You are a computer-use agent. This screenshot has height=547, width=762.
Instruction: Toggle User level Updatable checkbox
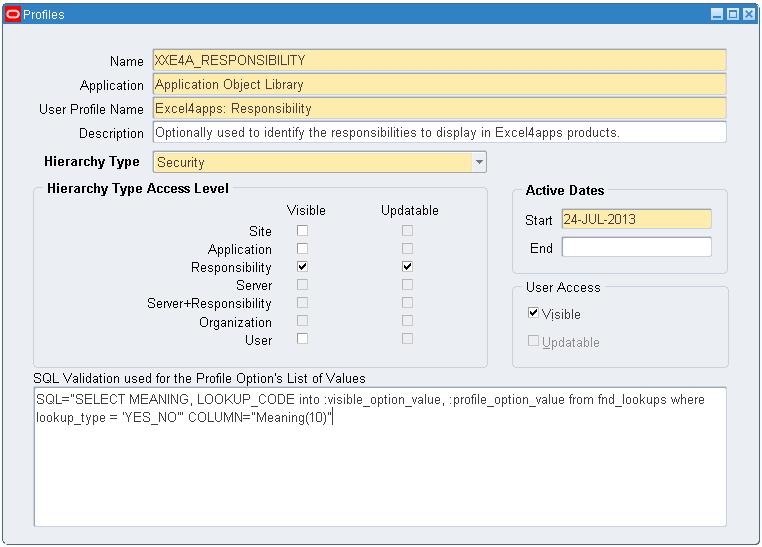[407, 339]
